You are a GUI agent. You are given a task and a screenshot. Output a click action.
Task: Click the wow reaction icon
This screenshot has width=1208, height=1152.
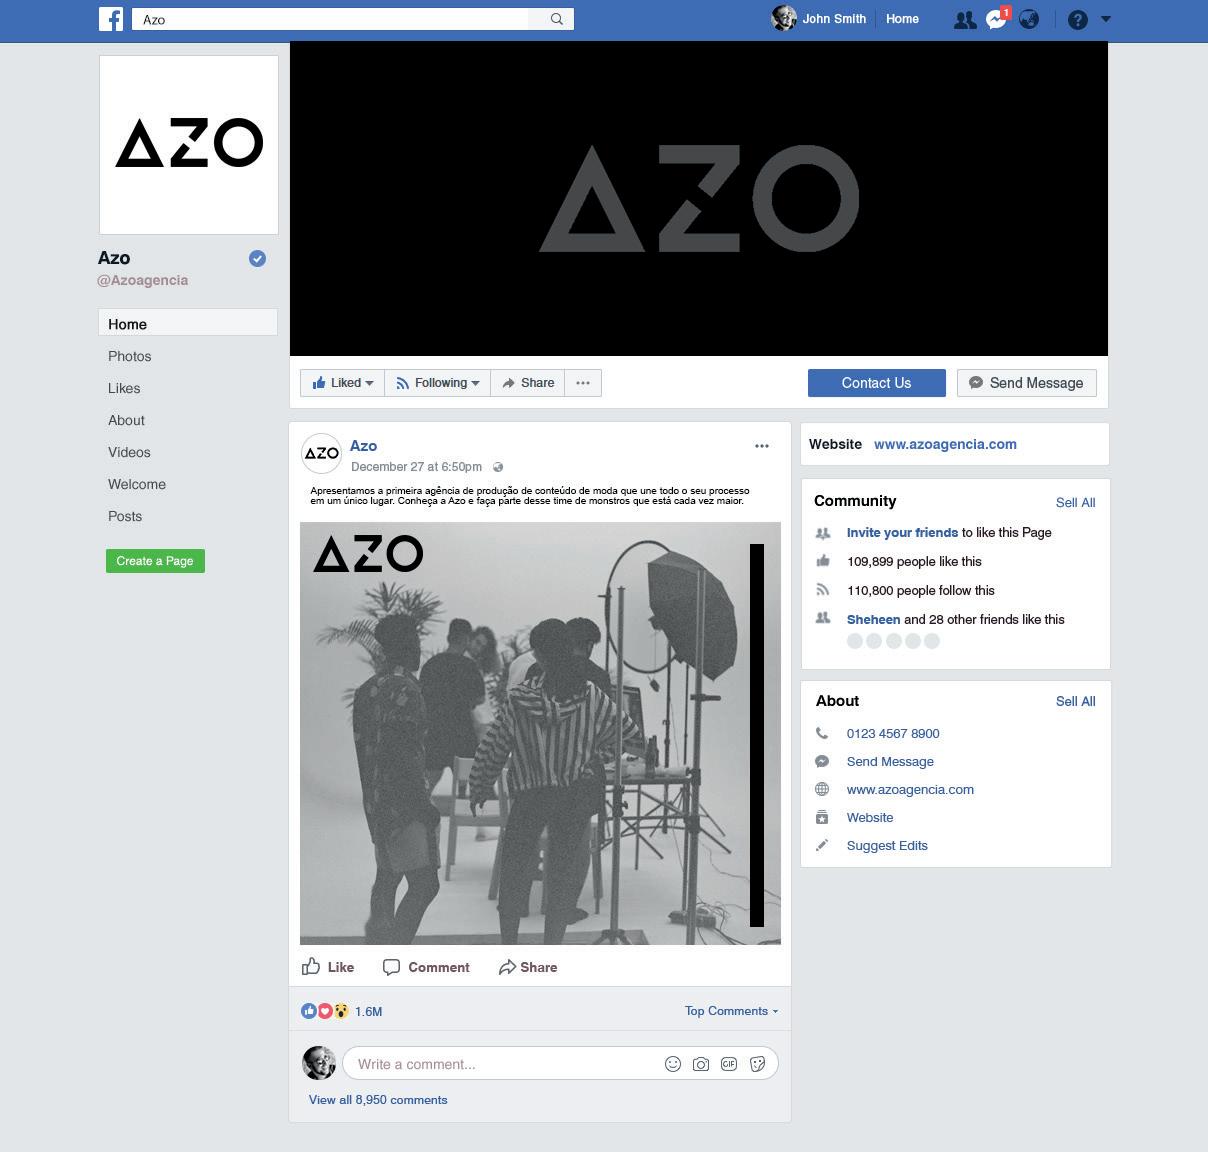tap(341, 1011)
